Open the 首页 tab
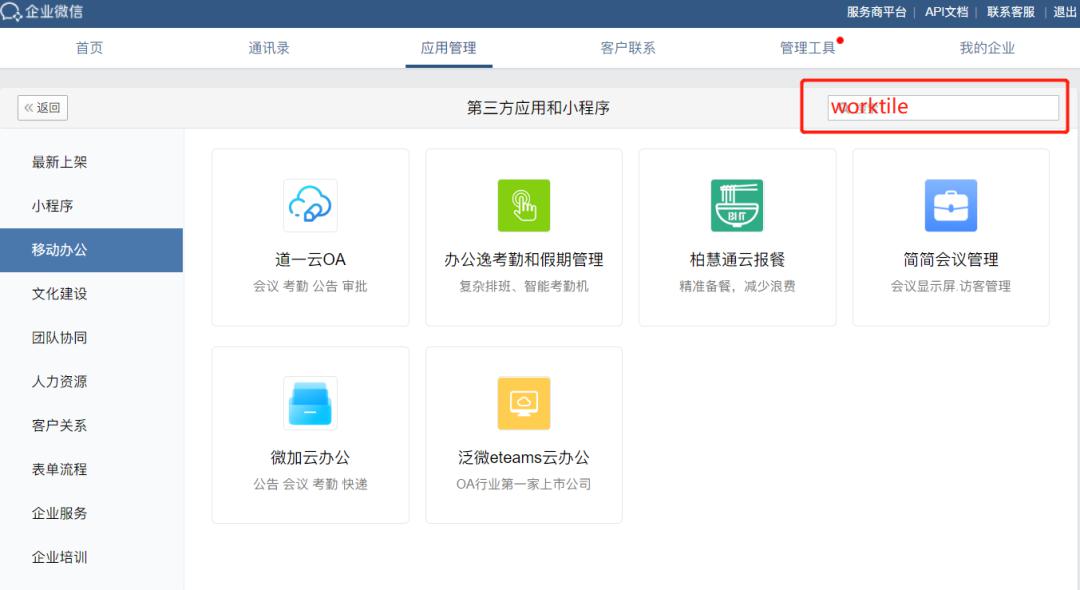 pyautogui.click(x=90, y=48)
